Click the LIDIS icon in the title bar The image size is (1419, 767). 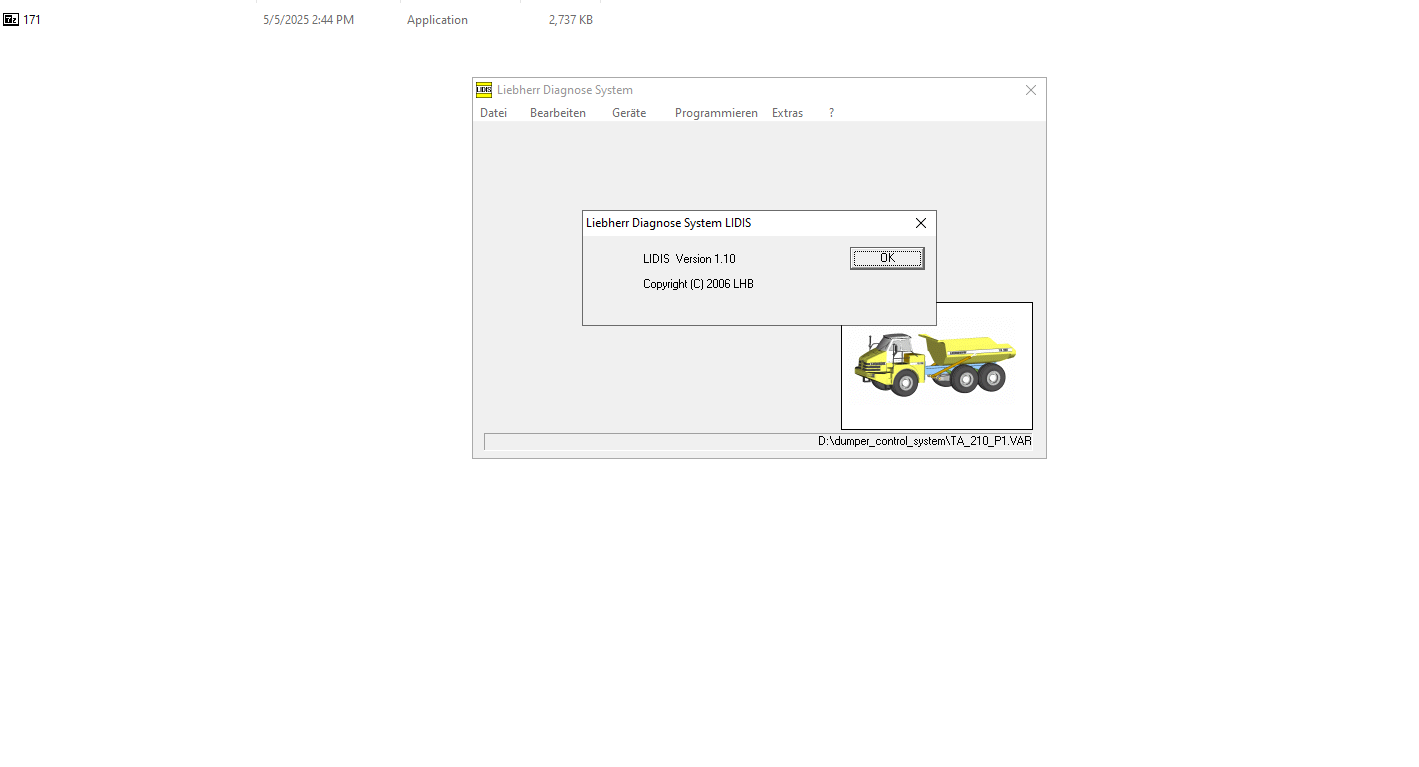[484, 90]
